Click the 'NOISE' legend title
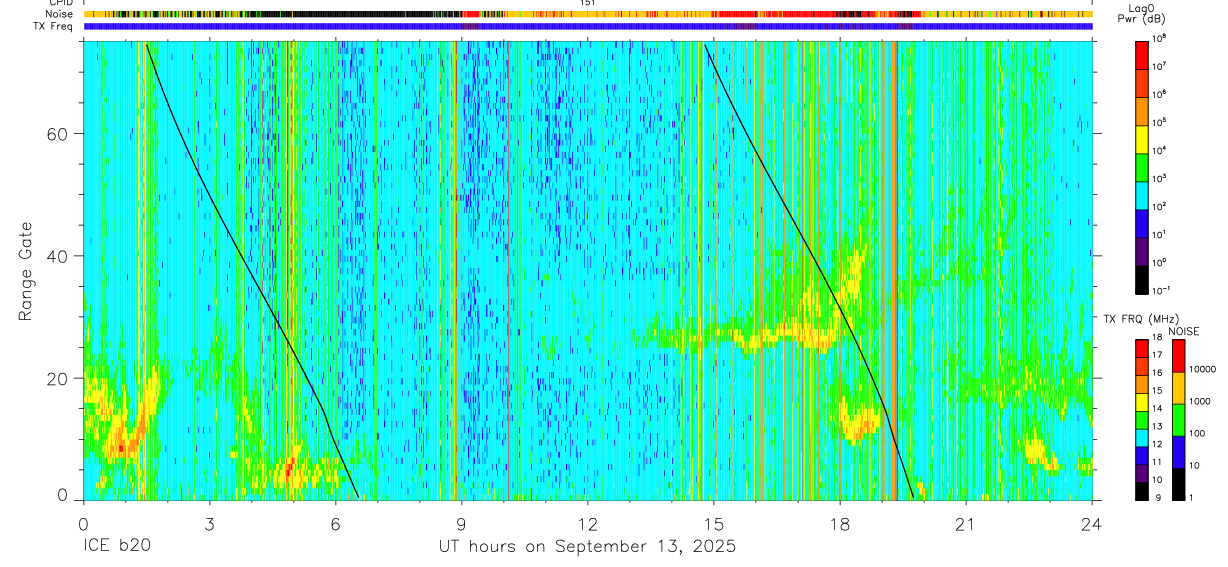Screen dimensions: 1228x567 tap(1184, 331)
